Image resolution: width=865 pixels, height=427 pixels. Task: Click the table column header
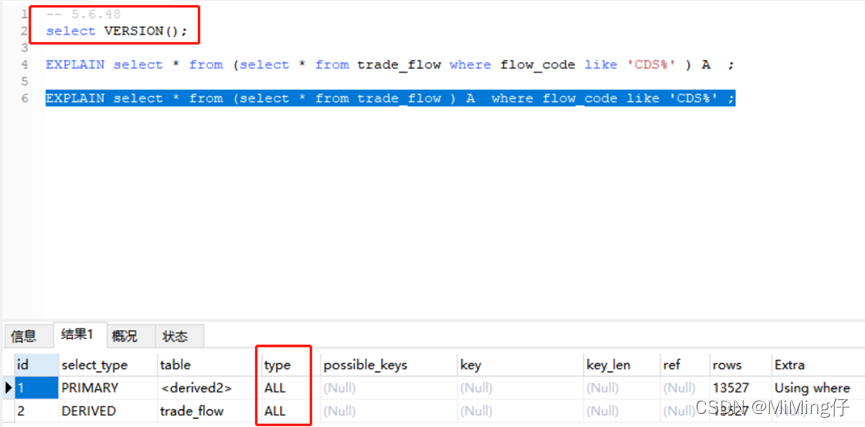209,365
